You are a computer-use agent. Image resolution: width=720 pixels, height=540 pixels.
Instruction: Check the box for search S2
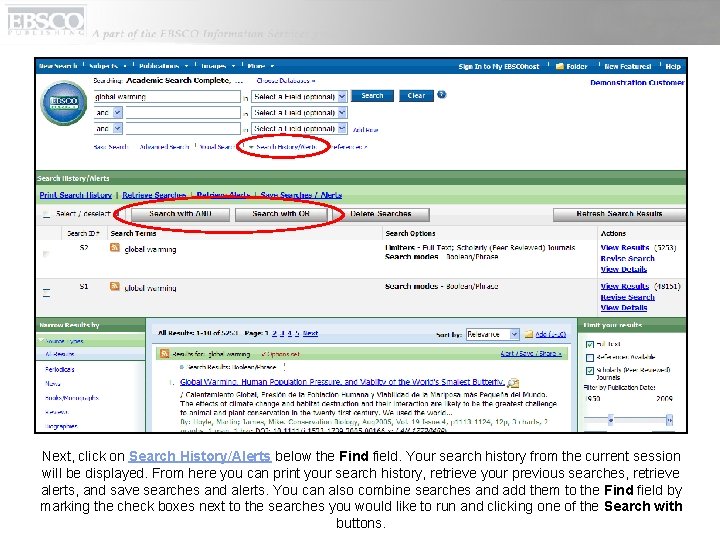click(x=46, y=253)
